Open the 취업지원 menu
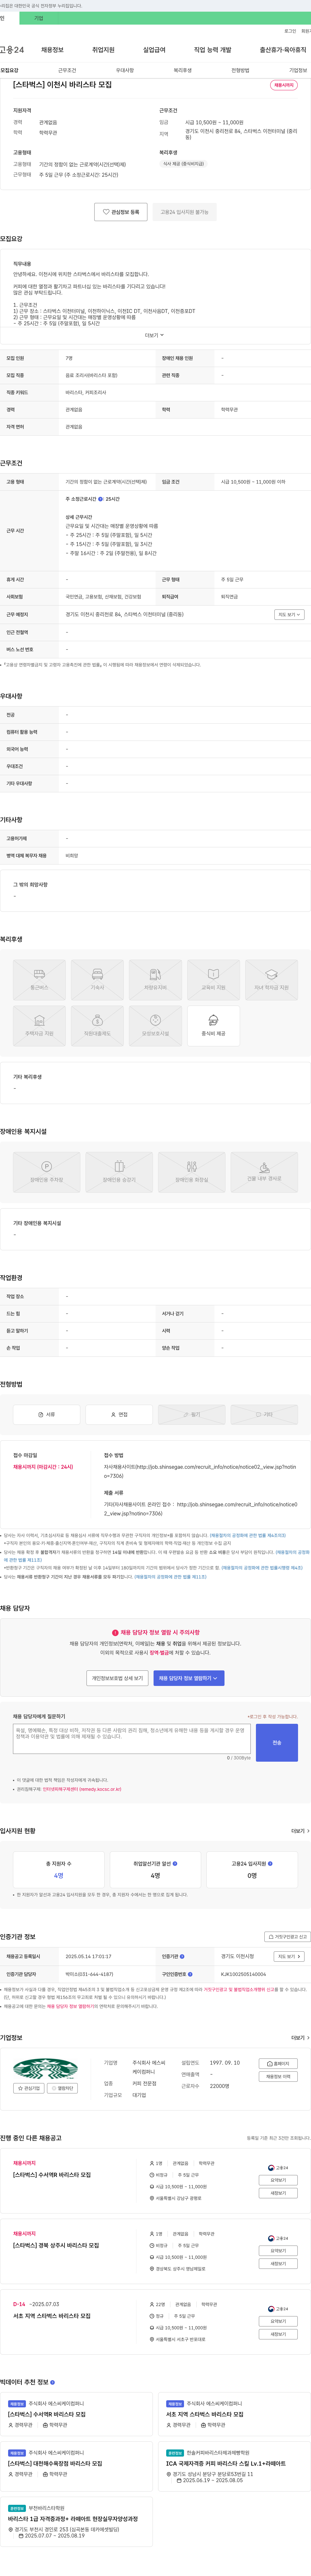 pyautogui.click(x=103, y=50)
